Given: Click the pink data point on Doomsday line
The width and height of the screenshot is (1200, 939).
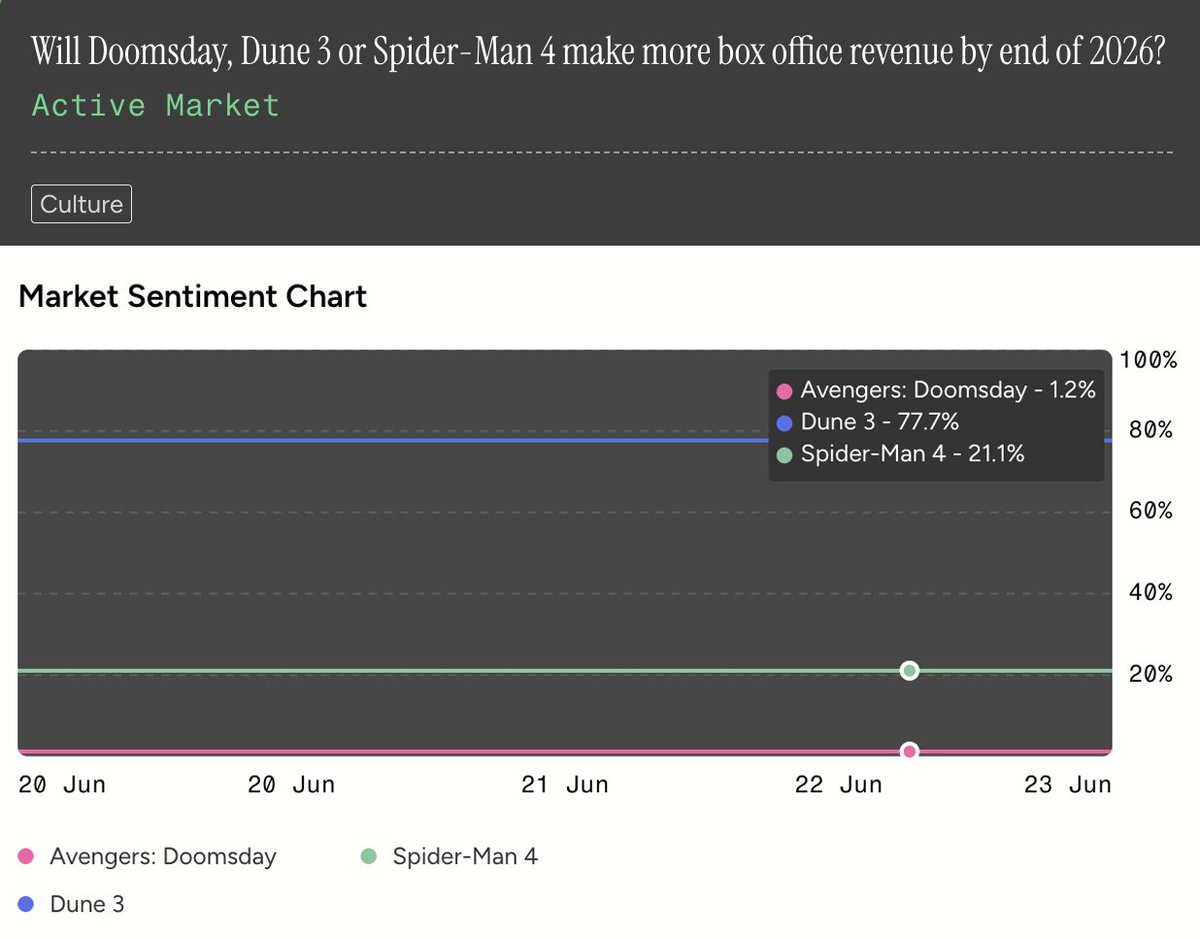Looking at the screenshot, I should tap(909, 750).
